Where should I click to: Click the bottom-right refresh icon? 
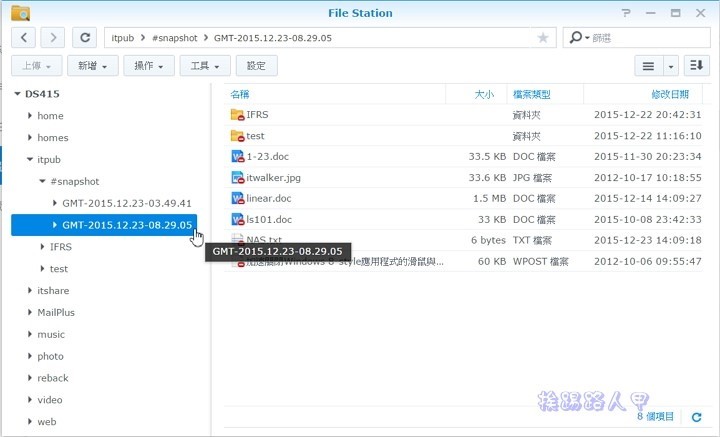(695, 416)
